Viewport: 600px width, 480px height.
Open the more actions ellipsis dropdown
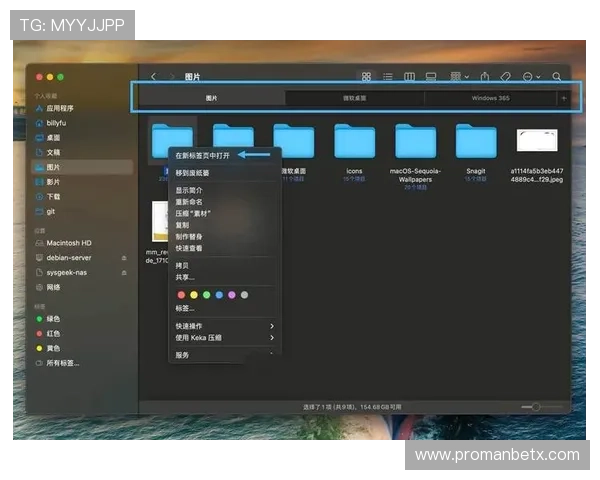point(531,76)
